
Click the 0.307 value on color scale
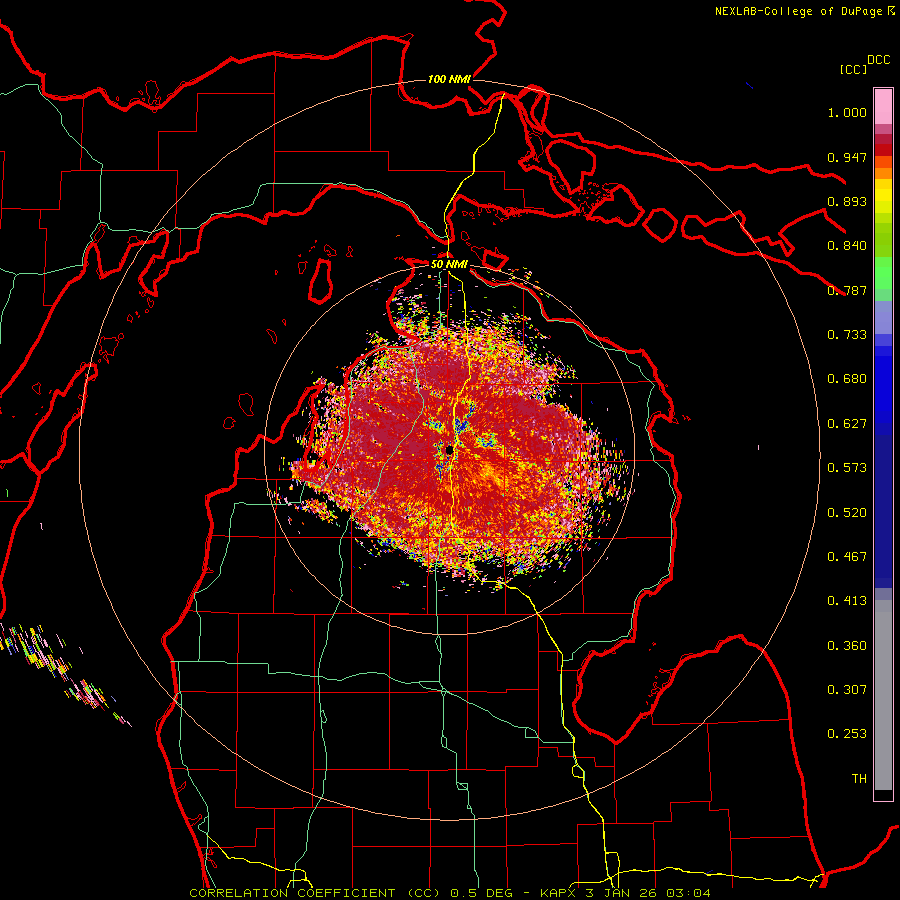[847, 690]
